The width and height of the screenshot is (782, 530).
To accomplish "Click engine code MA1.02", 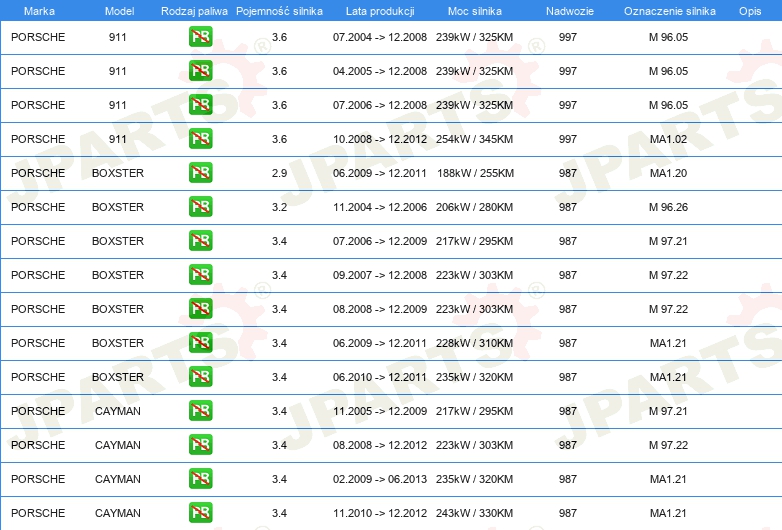I will 668,139.
